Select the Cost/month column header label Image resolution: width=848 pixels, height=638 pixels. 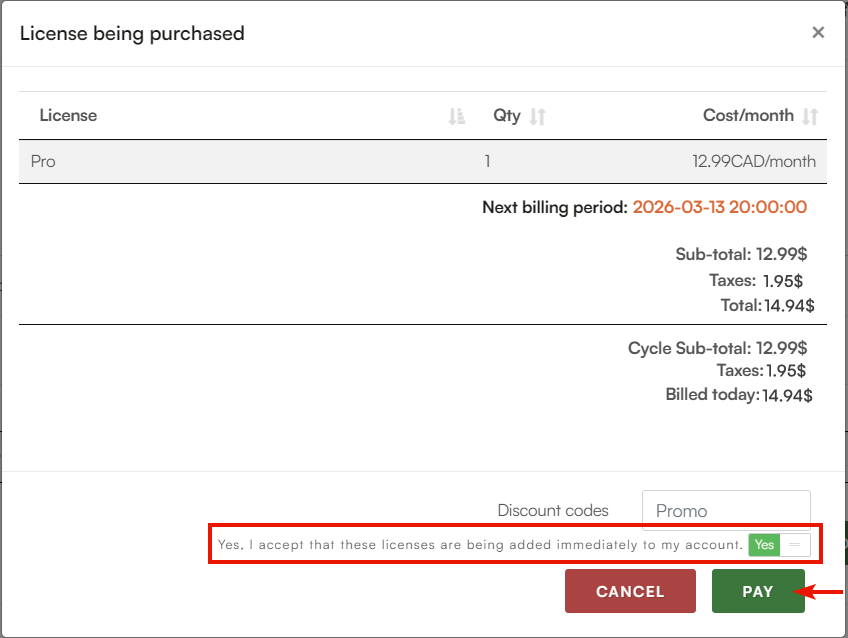748,115
